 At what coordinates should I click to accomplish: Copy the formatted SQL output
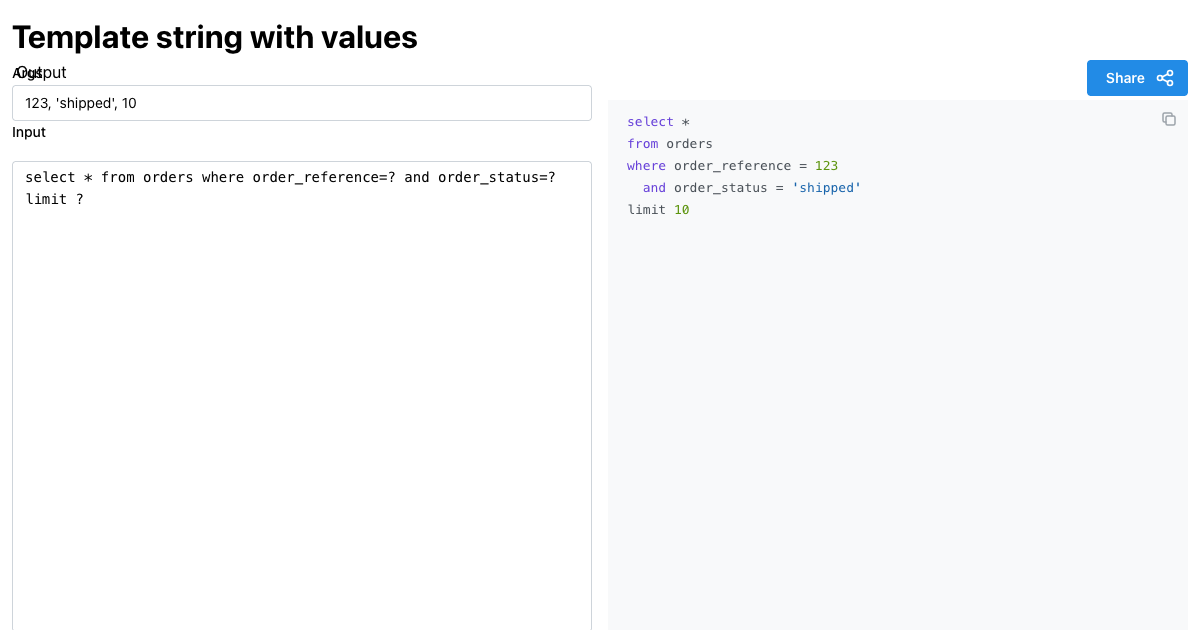1168,119
